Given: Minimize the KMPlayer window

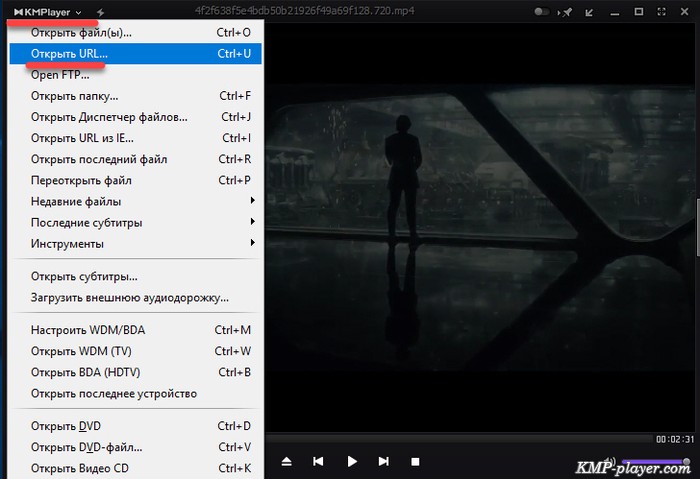Looking at the screenshot, I should tap(615, 13).
